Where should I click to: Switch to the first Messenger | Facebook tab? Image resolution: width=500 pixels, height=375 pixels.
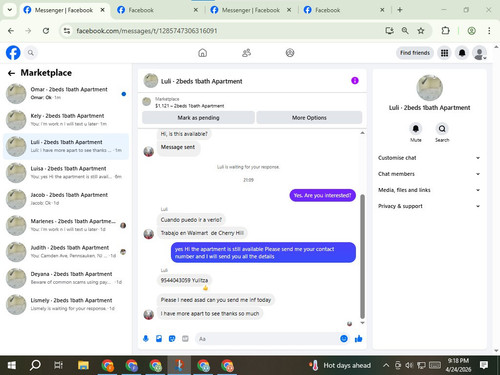pyautogui.click(x=64, y=10)
